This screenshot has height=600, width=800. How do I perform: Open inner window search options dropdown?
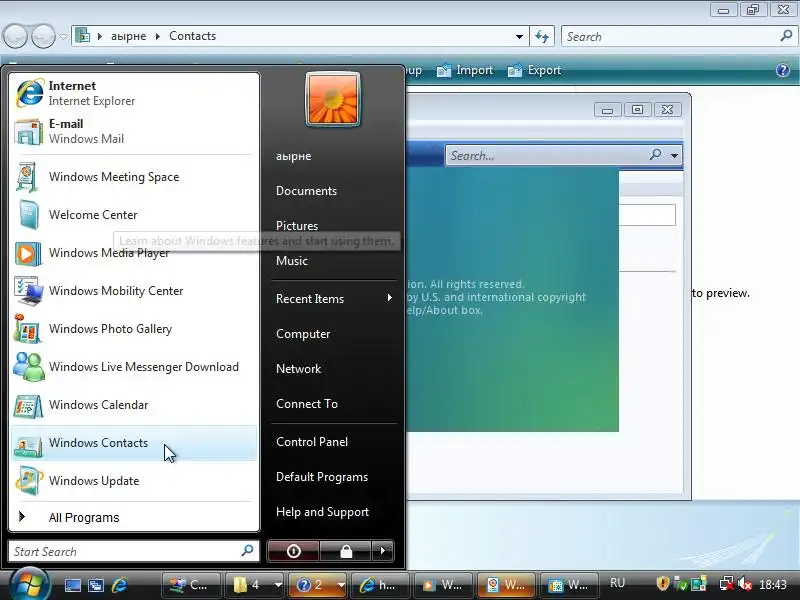point(674,155)
